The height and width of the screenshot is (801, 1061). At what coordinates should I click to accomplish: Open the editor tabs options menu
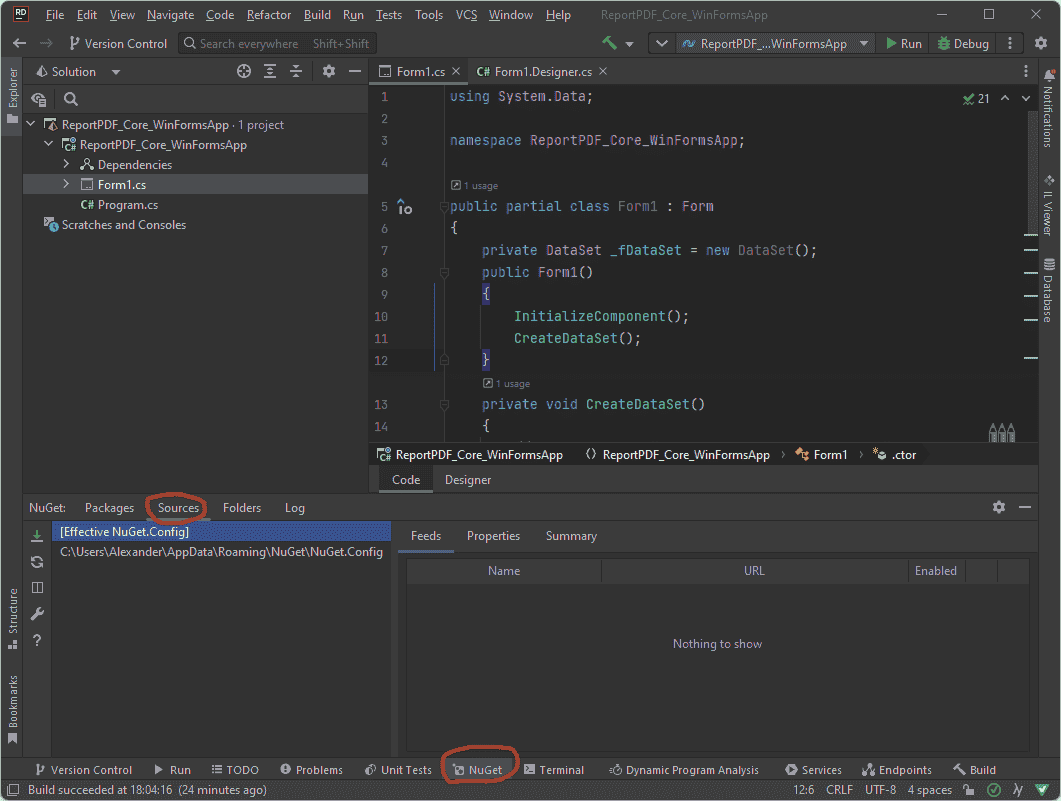[1026, 71]
